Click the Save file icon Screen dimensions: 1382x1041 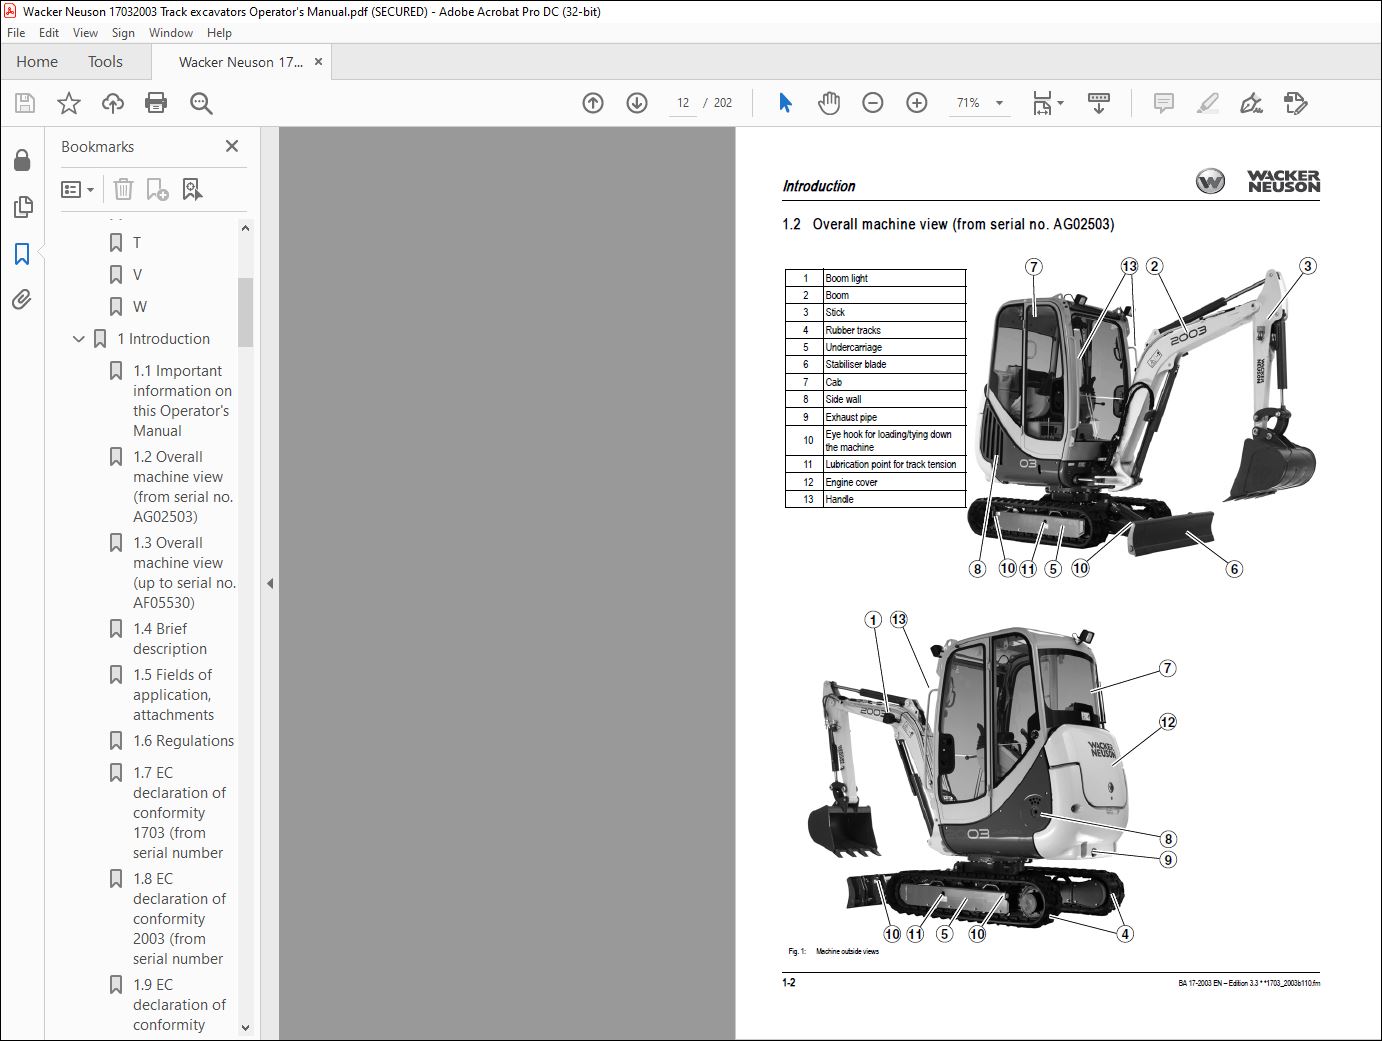coord(25,103)
